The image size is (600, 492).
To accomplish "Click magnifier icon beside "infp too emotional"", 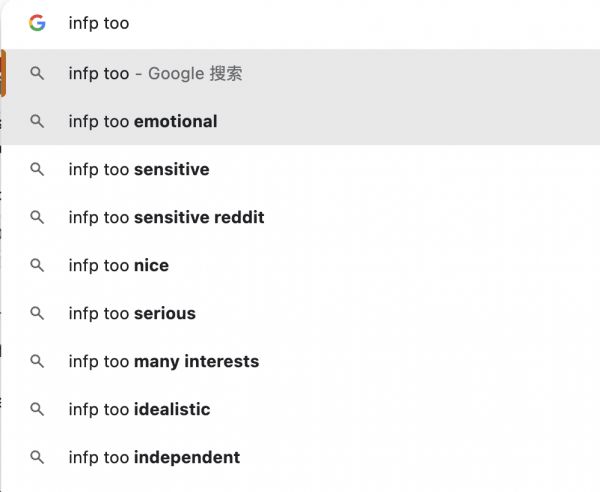I will point(37,121).
